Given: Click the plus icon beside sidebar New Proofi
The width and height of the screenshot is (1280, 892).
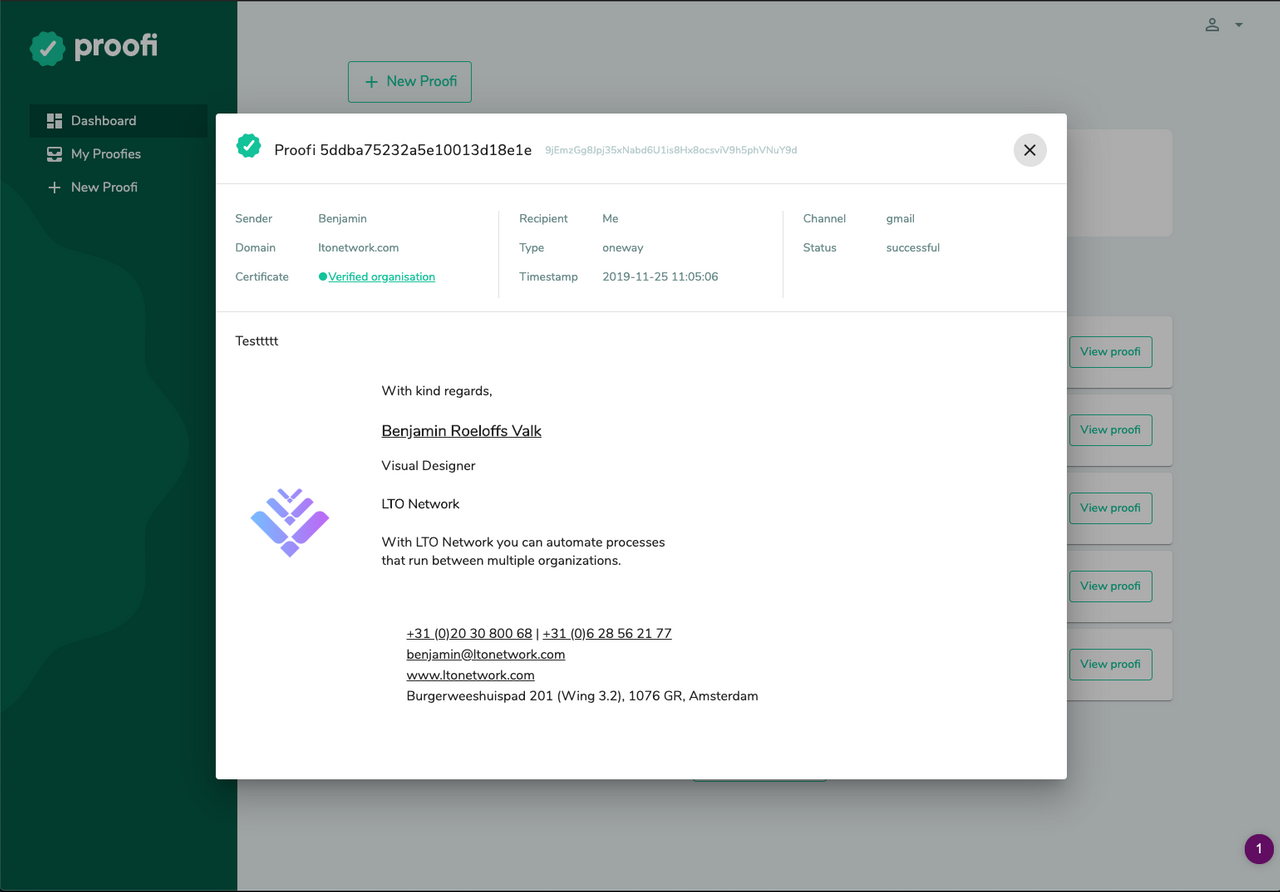Looking at the screenshot, I should pos(54,187).
